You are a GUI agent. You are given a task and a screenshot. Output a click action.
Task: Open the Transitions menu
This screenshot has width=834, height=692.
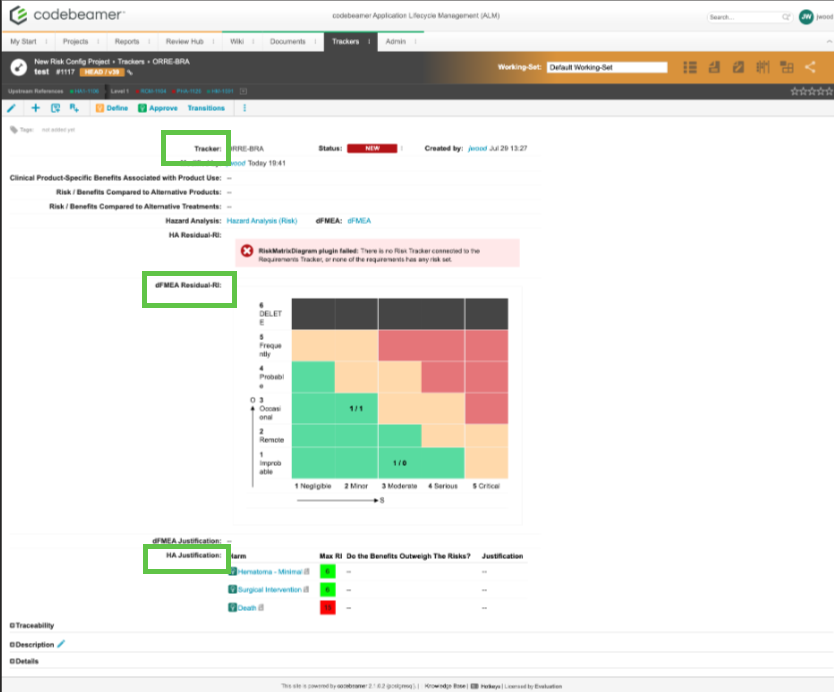(206, 108)
